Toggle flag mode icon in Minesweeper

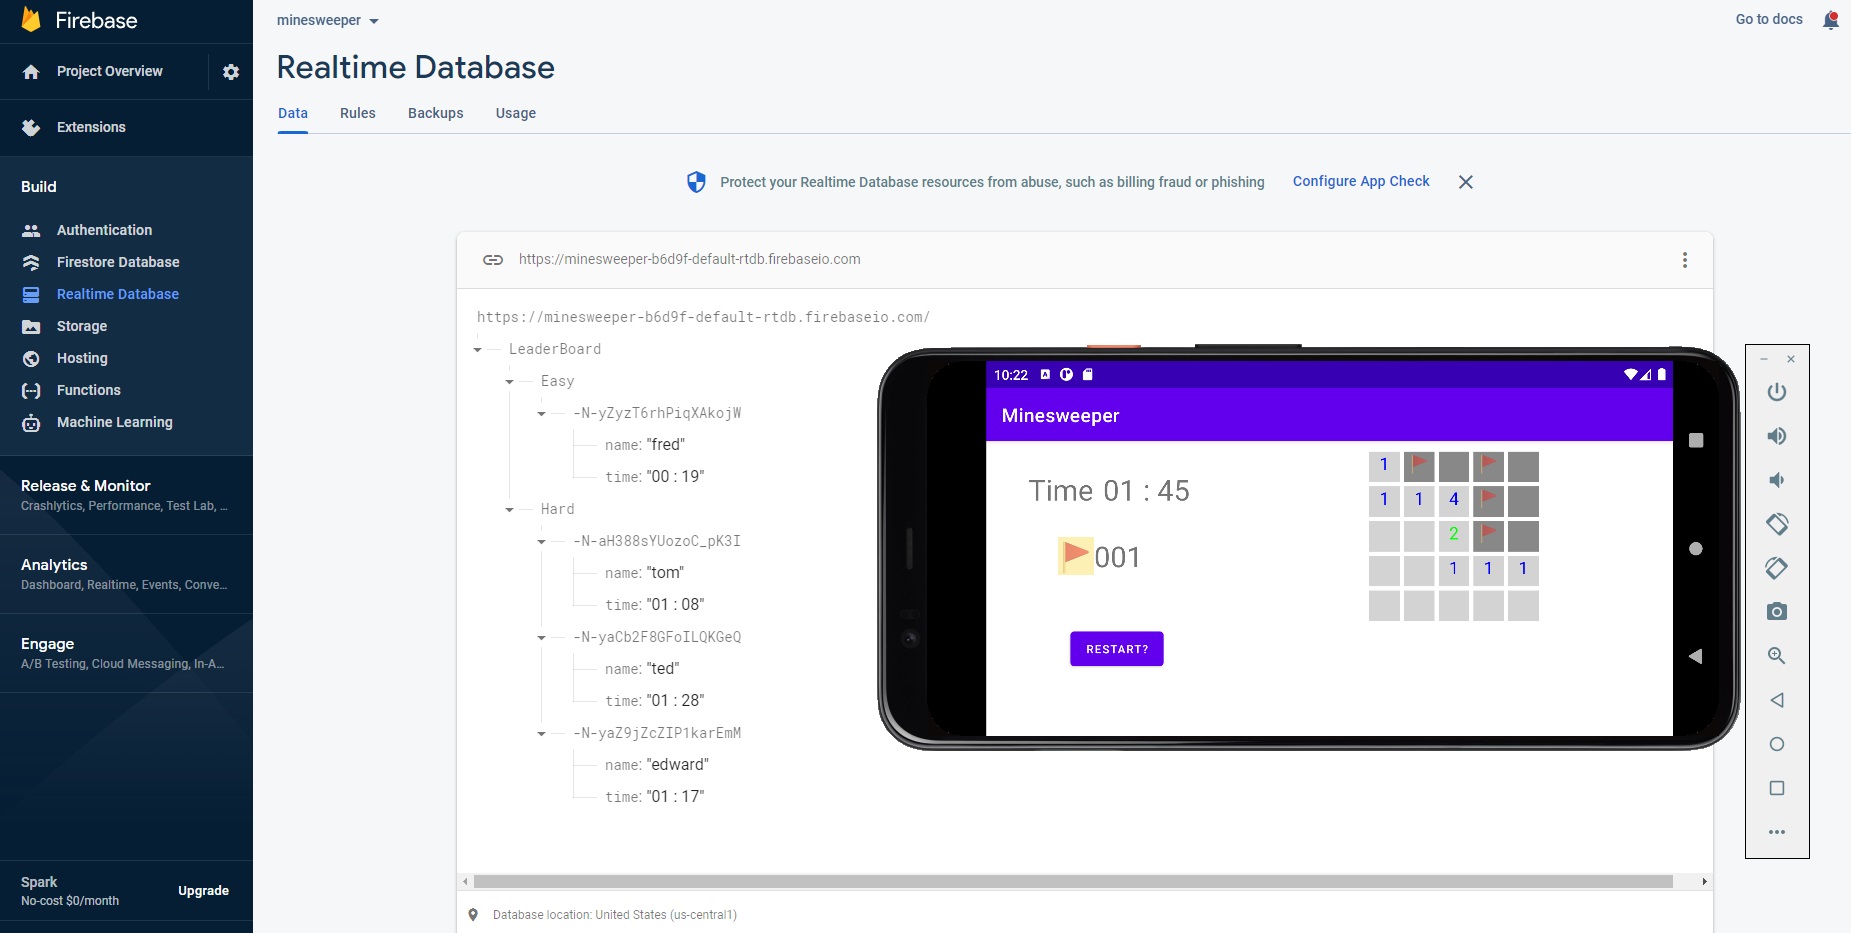click(1076, 556)
